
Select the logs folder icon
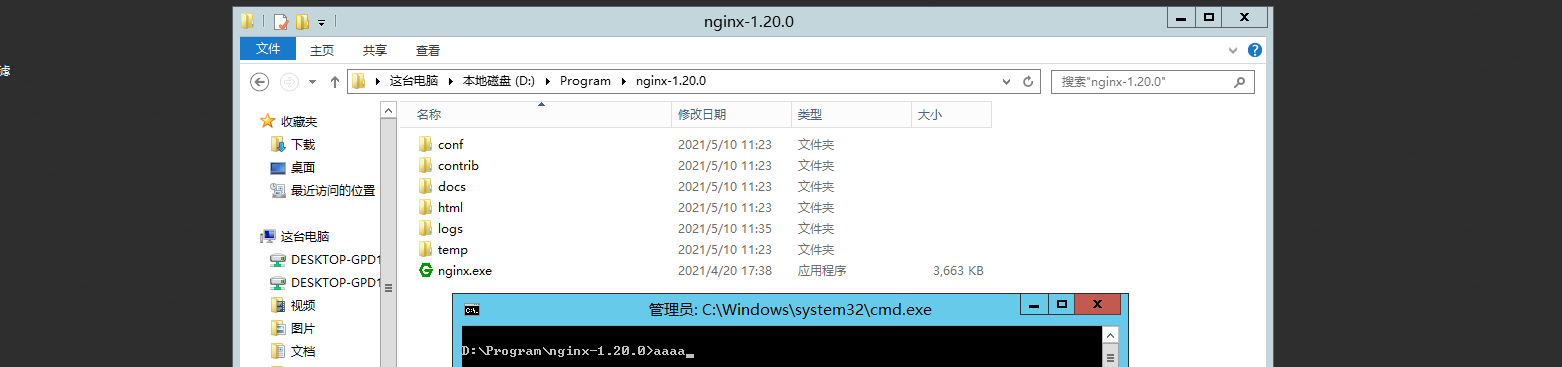click(x=425, y=228)
